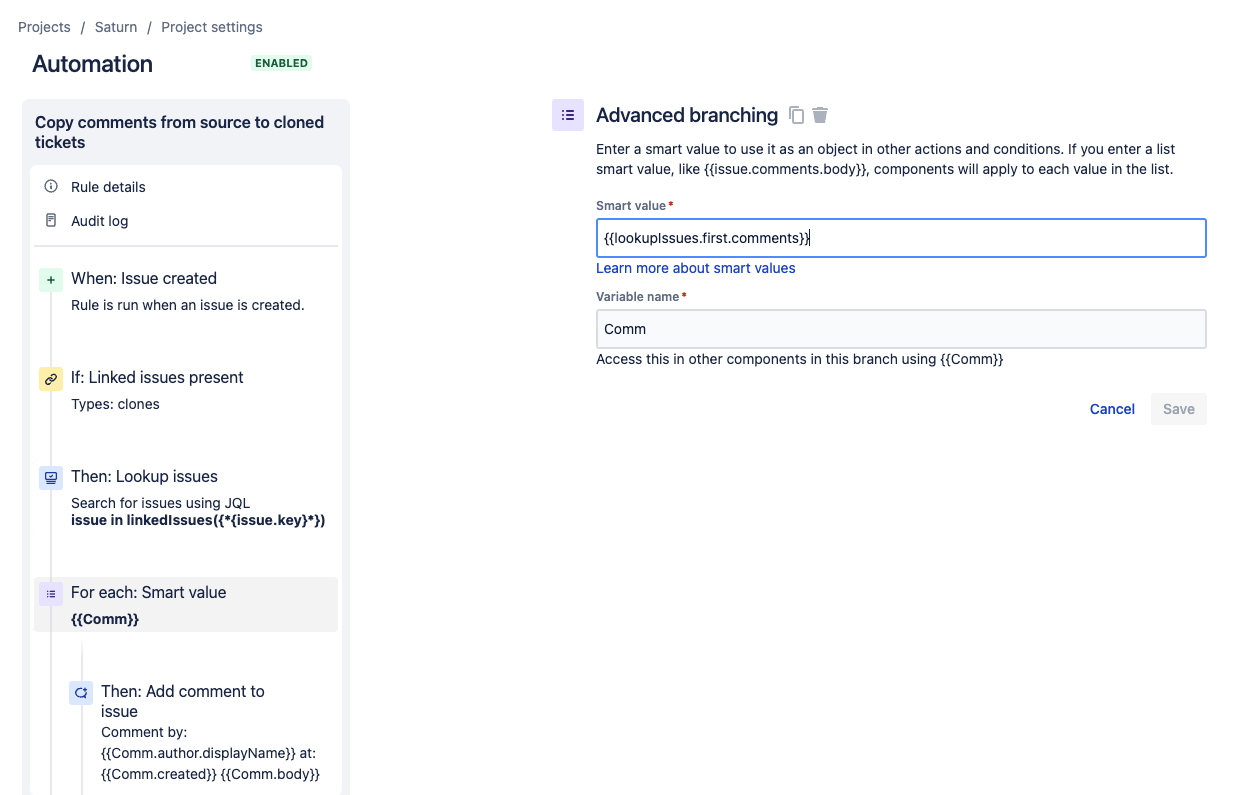Click the link icon beside Linked issues present
This screenshot has width=1236, height=795.
point(51,379)
